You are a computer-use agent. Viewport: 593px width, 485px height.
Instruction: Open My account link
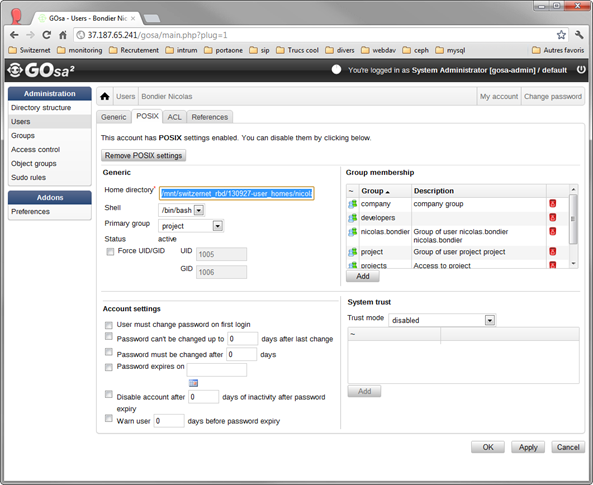499,96
